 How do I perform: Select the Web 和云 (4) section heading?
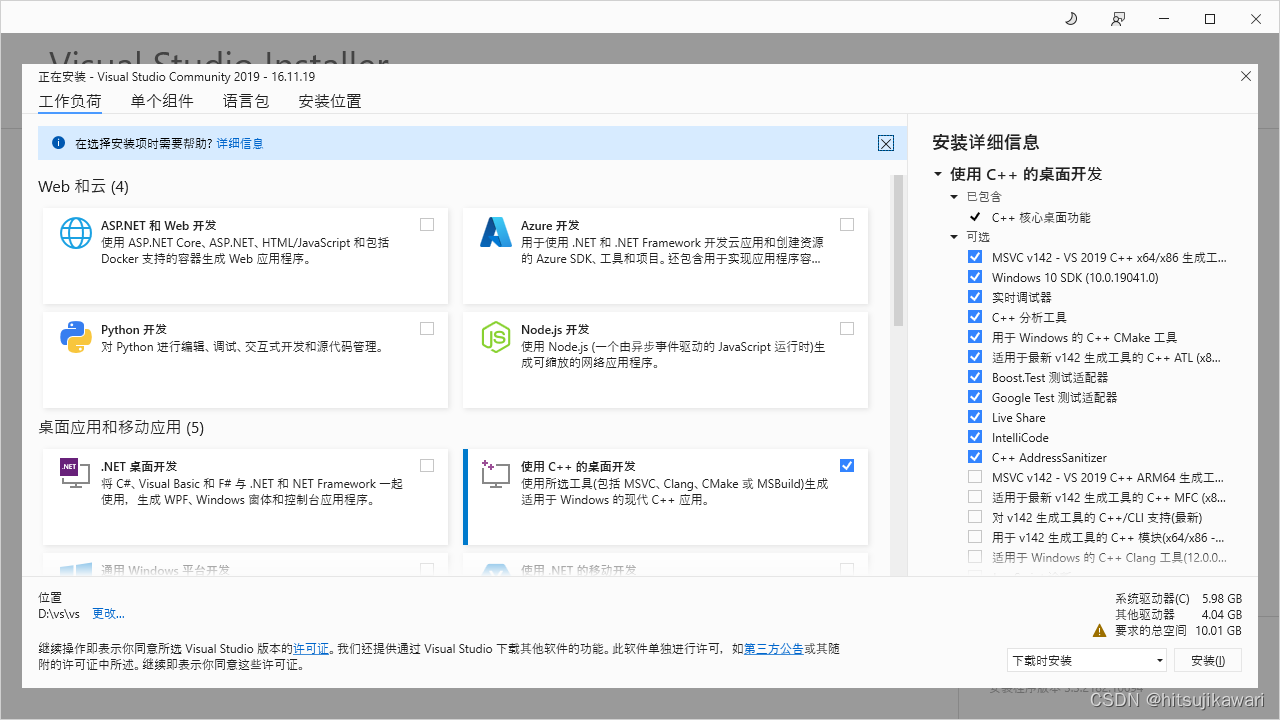click(83, 187)
